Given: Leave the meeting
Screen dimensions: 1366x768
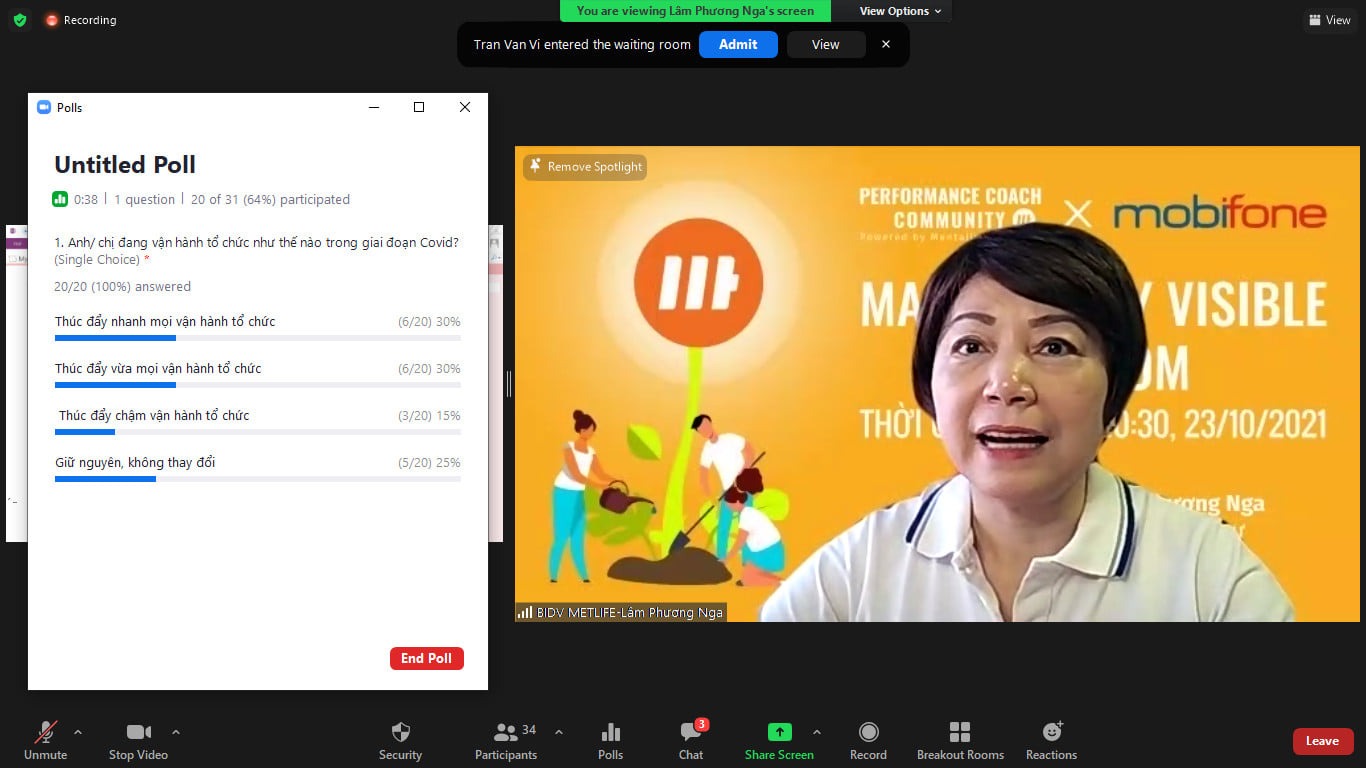Looking at the screenshot, I should [x=1322, y=741].
